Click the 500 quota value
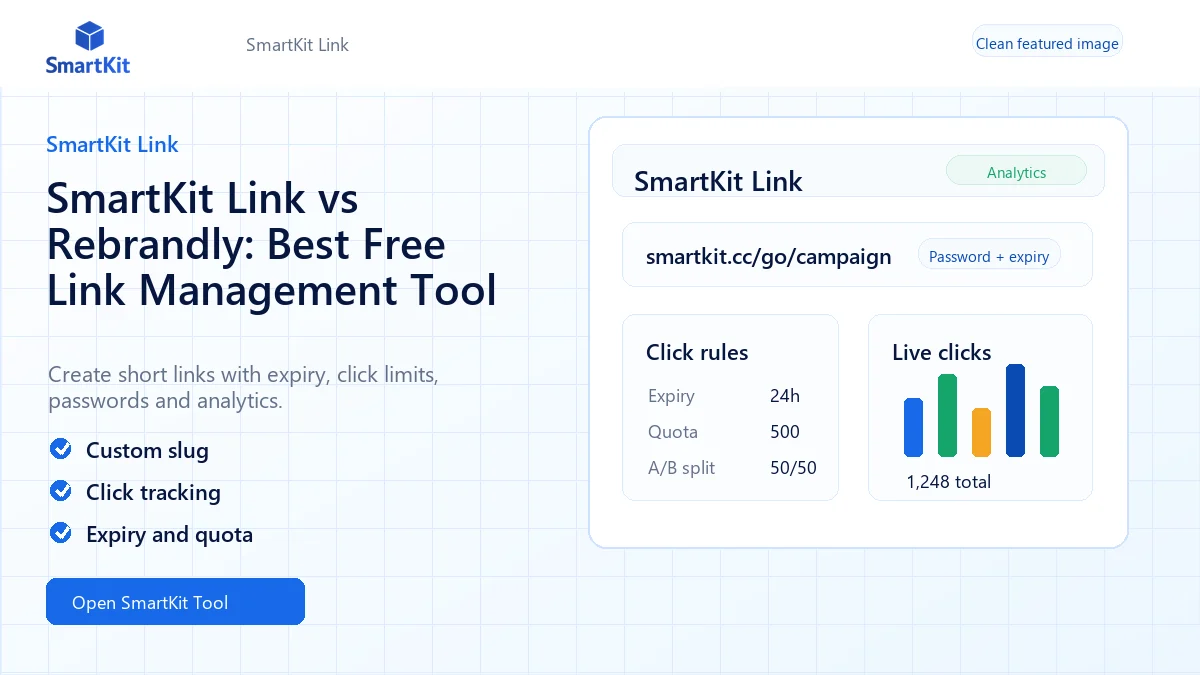Image resolution: width=1200 pixels, height=675 pixels. click(785, 432)
